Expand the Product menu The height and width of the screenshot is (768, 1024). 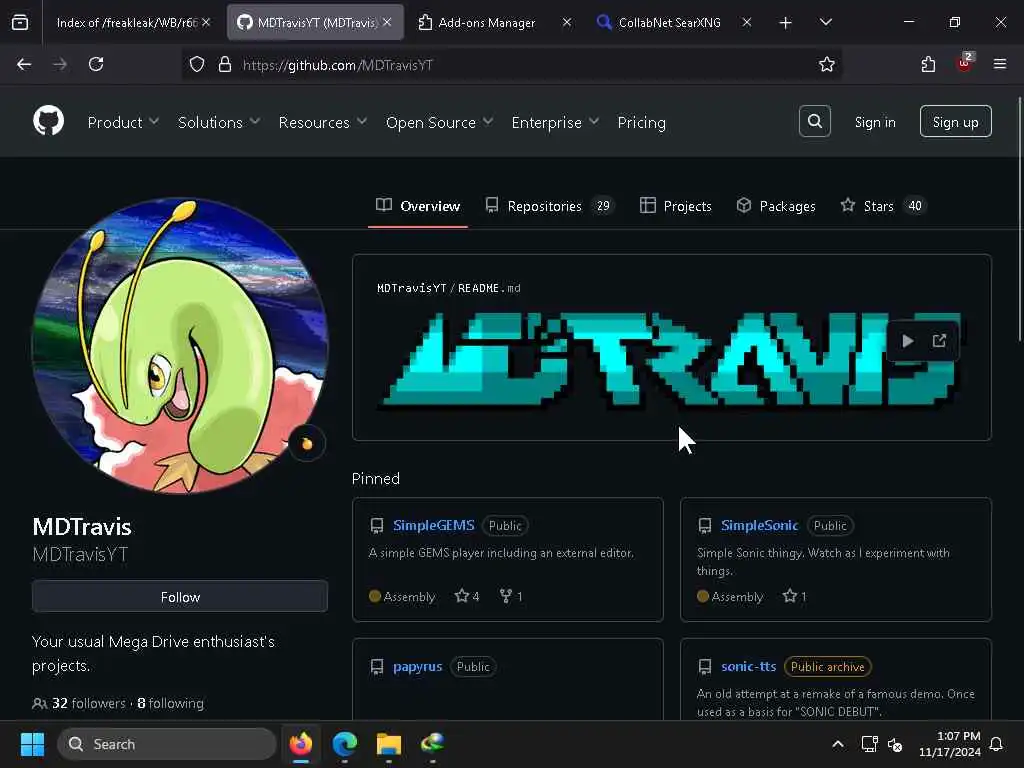(x=123, y=122)
